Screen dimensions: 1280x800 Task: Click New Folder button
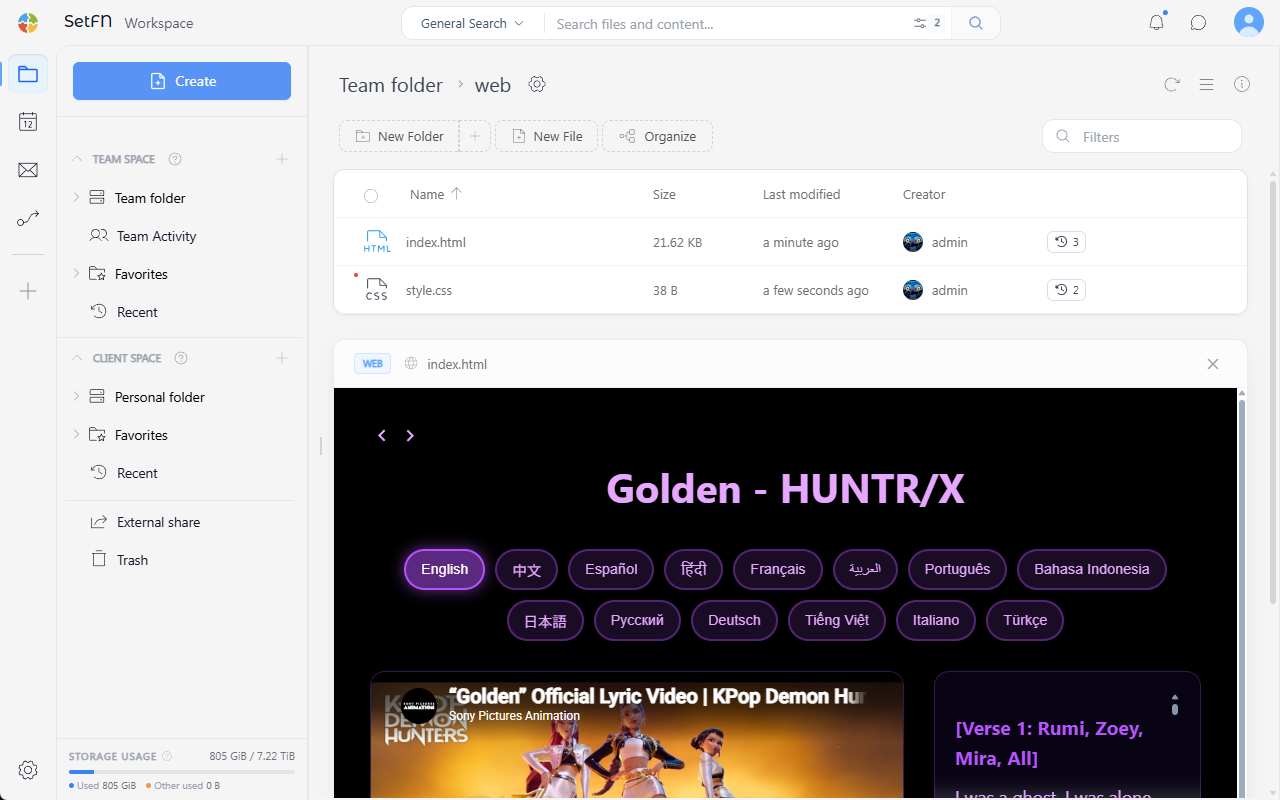(x=399, y=136)
